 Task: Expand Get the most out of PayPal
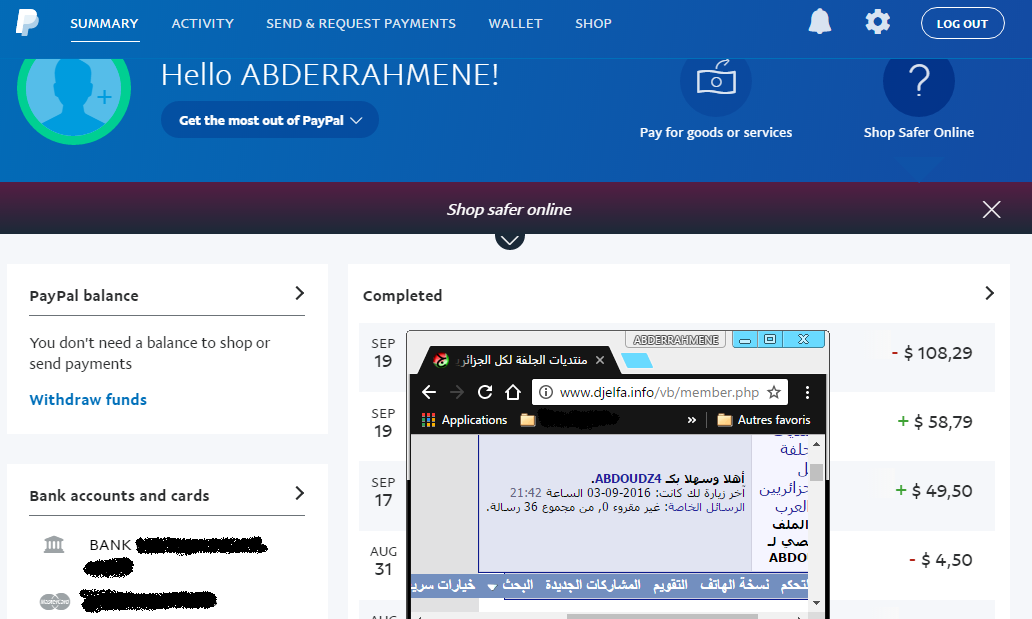(270, 120)
